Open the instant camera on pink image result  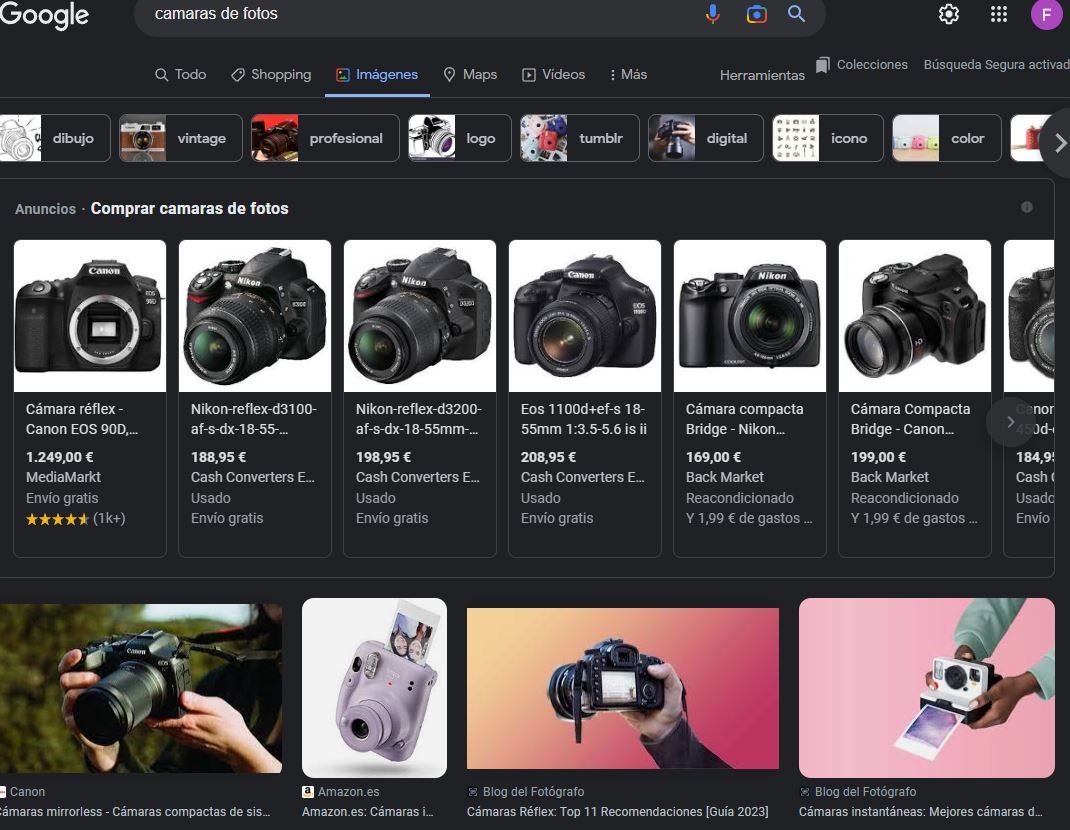[x=927, y=688]
